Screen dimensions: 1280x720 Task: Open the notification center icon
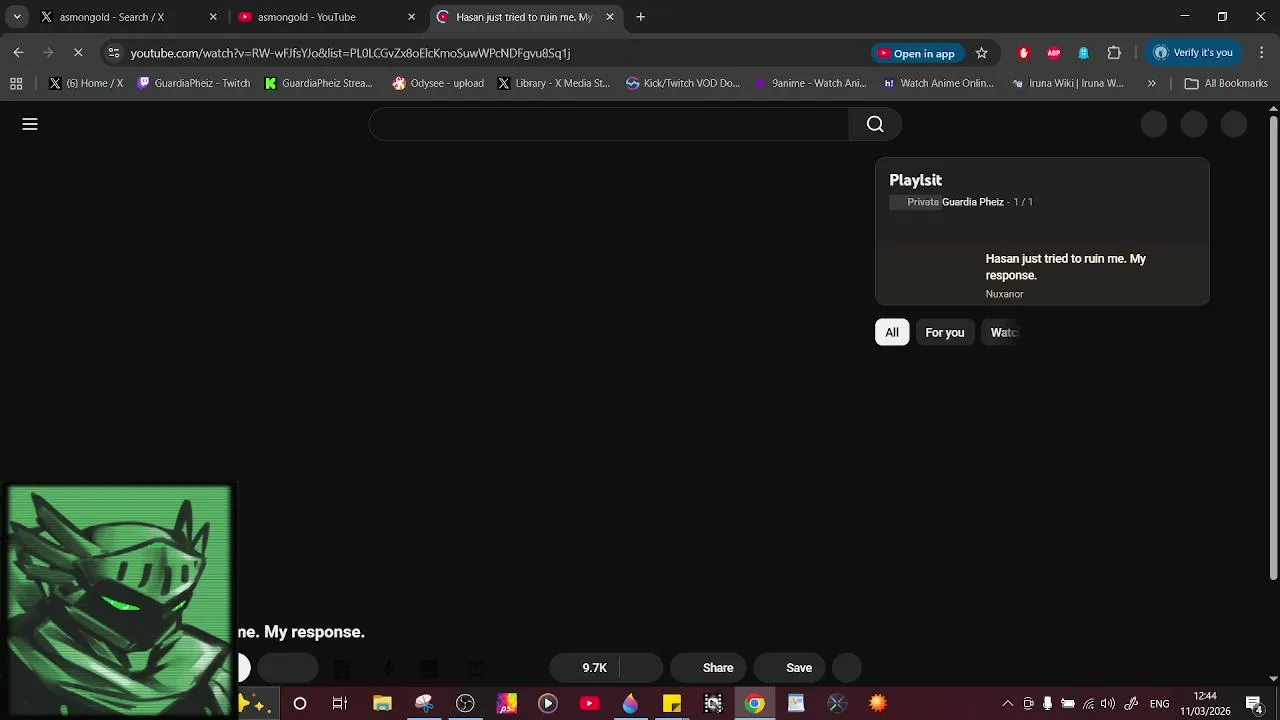(1254, 704)
